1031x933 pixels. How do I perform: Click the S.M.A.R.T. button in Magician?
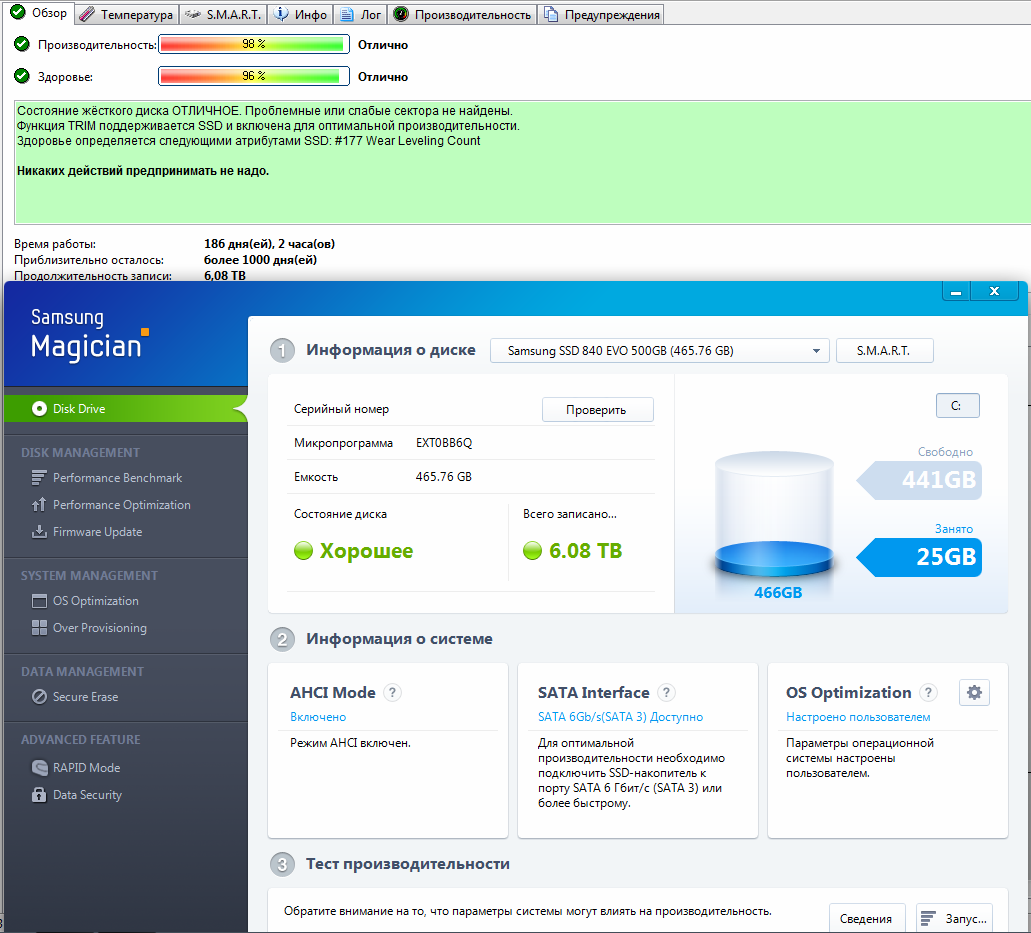tap(884, 350)
